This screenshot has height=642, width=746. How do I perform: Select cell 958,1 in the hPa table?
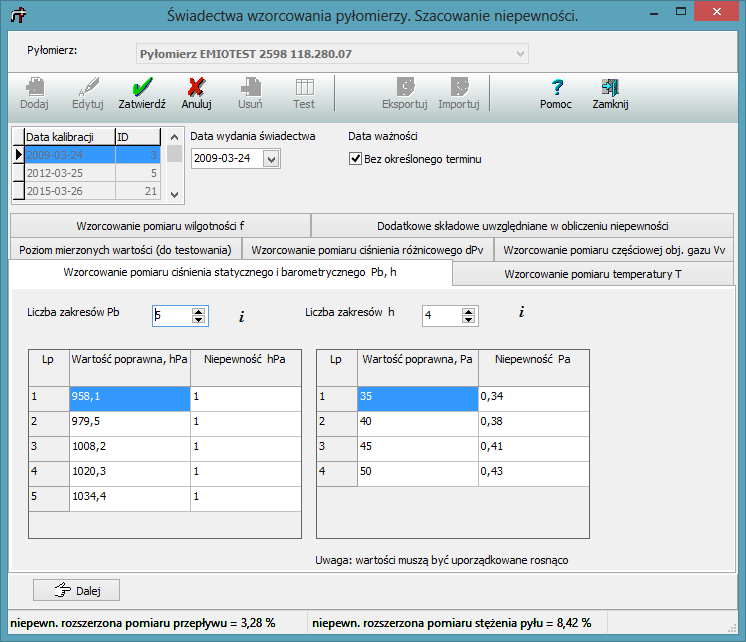[130, 399]
